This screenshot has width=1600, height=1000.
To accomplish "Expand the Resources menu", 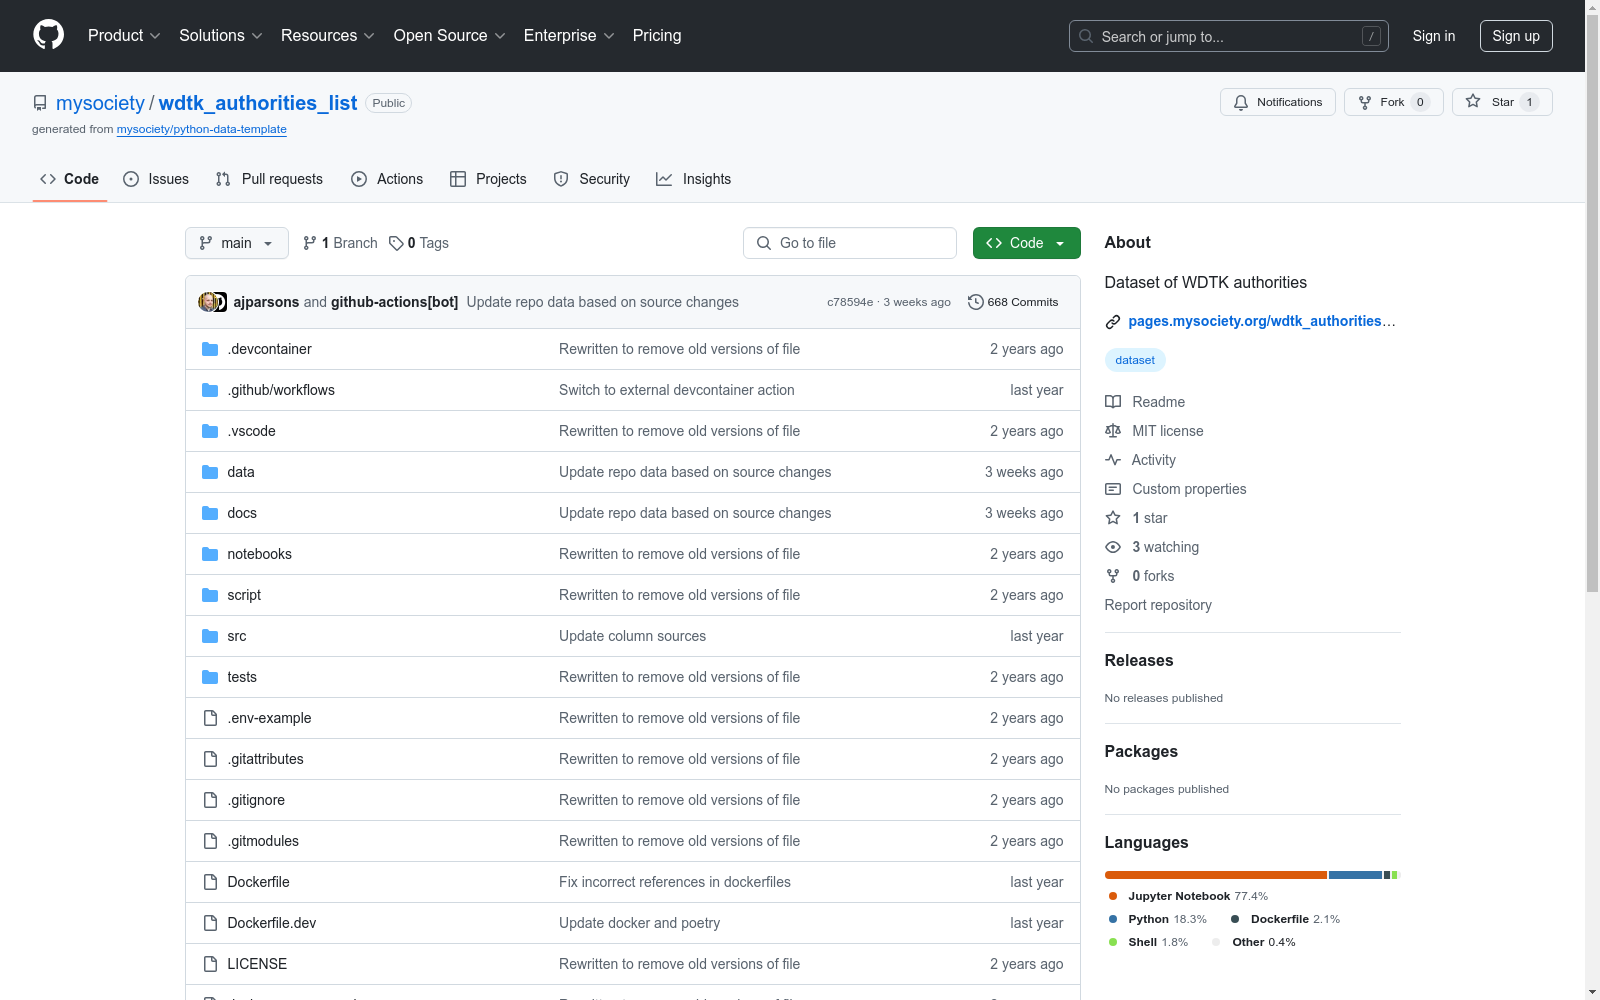I will click(328, 36).
